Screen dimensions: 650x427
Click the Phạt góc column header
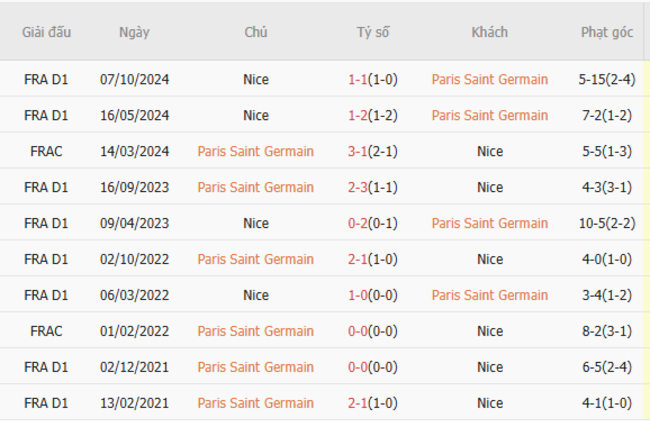pos(606,32)
